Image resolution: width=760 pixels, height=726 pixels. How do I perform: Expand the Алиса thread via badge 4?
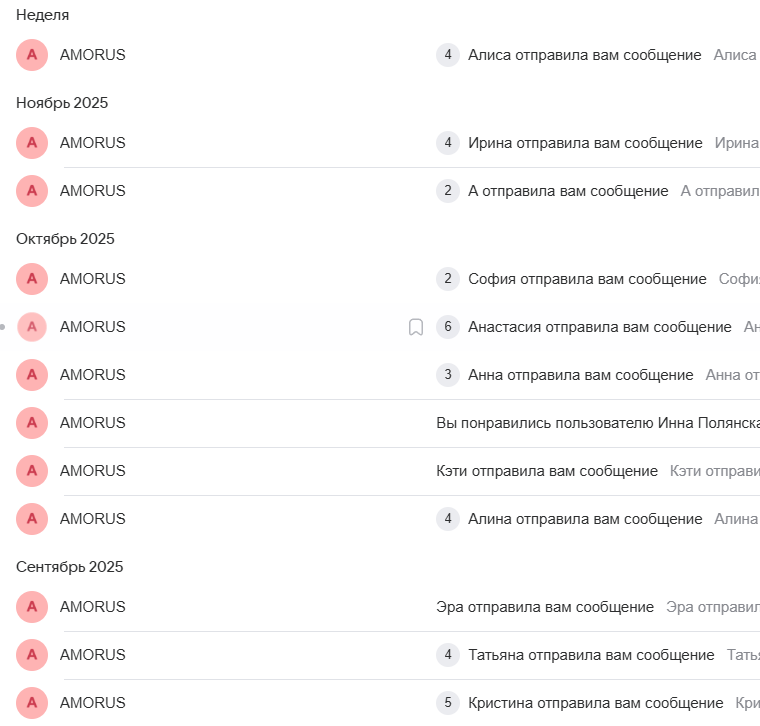448,55
